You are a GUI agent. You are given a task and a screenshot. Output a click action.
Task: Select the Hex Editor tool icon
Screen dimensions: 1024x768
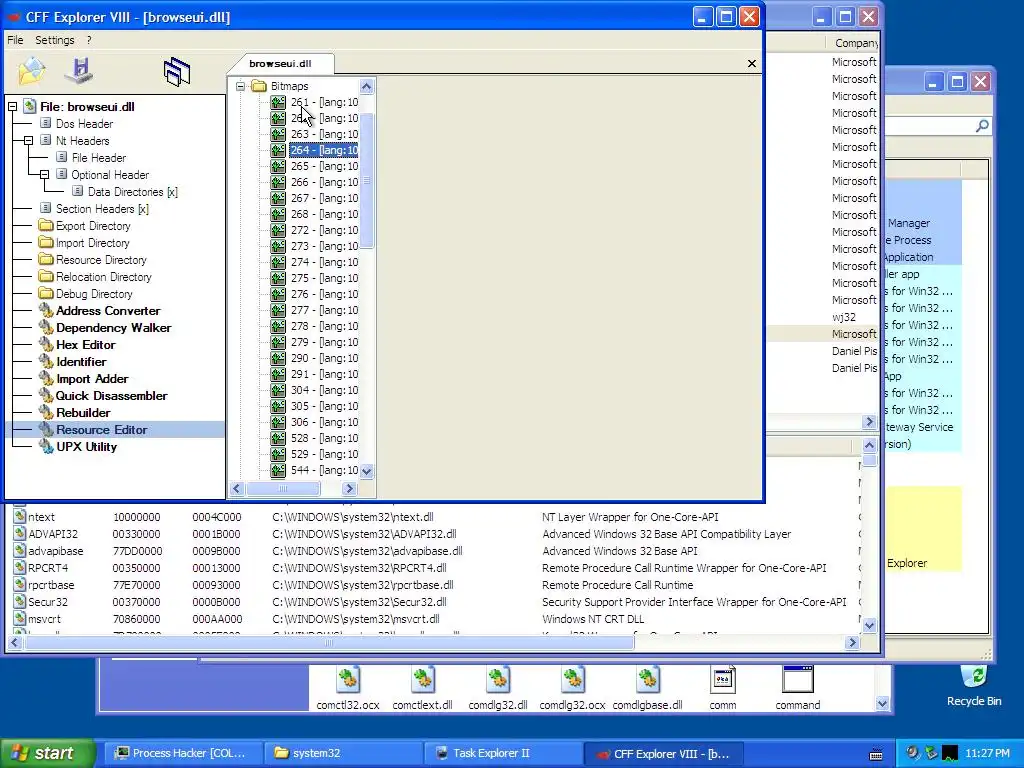coord(46,344)
